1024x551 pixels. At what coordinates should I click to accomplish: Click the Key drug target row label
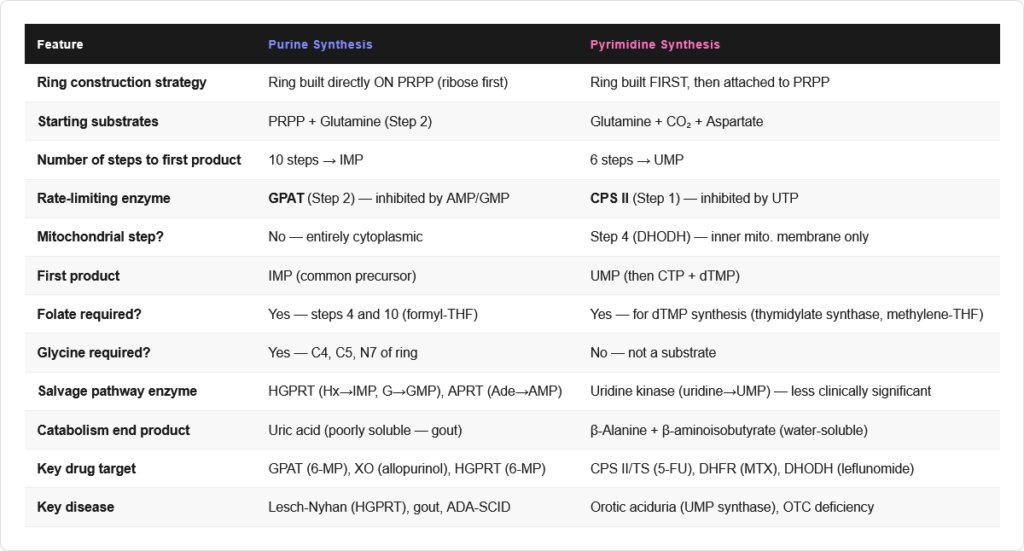coord(86,468)
